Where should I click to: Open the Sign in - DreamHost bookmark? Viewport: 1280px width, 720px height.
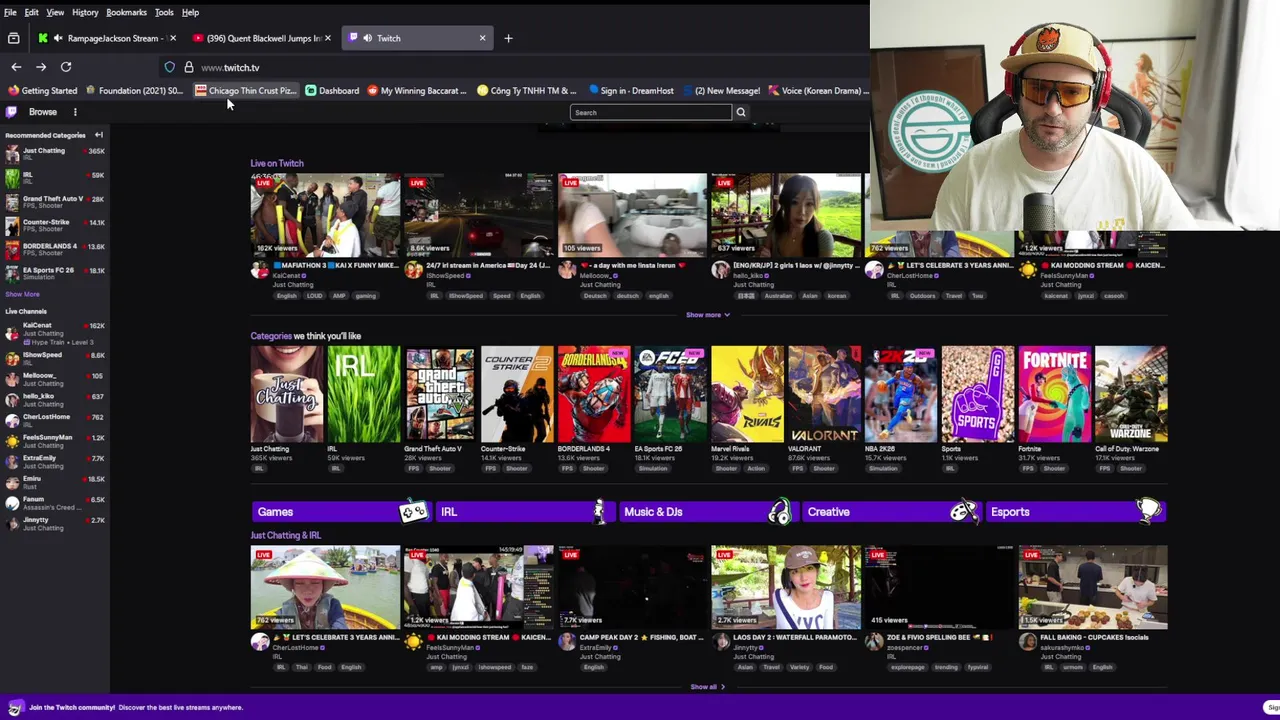[631, 90]
